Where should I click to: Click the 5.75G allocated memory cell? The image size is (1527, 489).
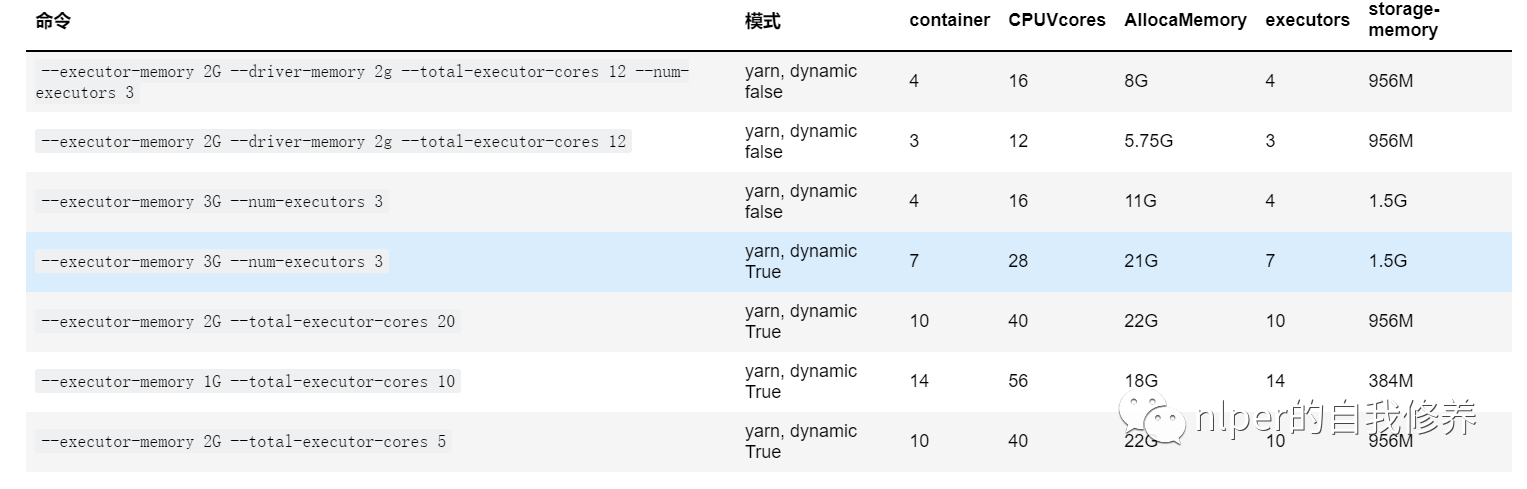click(x=1148, y=141)
